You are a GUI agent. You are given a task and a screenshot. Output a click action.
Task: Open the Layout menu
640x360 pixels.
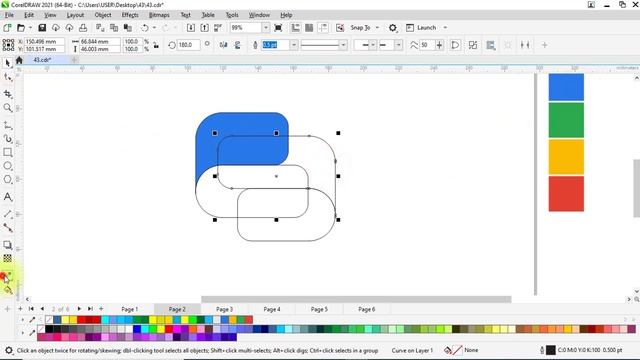coord(75,15)
